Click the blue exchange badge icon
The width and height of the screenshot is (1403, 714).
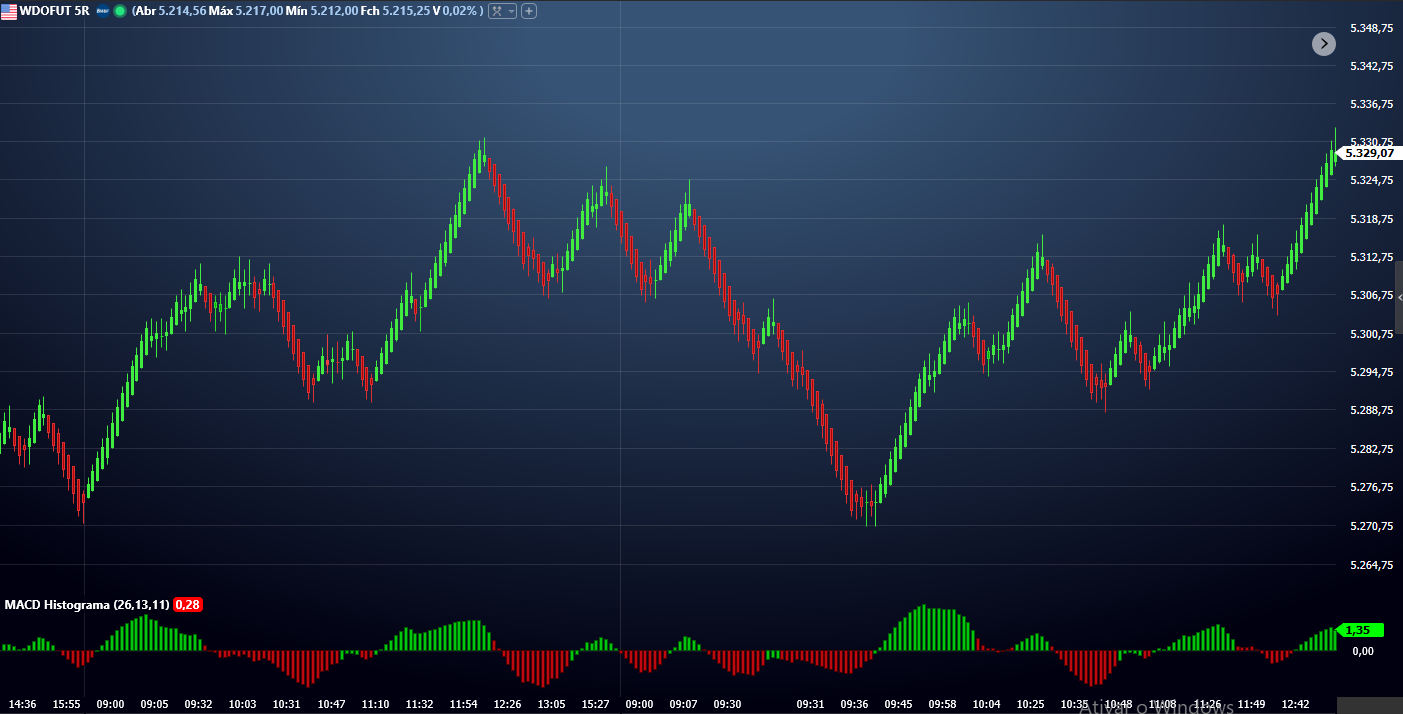click(102, 11)
